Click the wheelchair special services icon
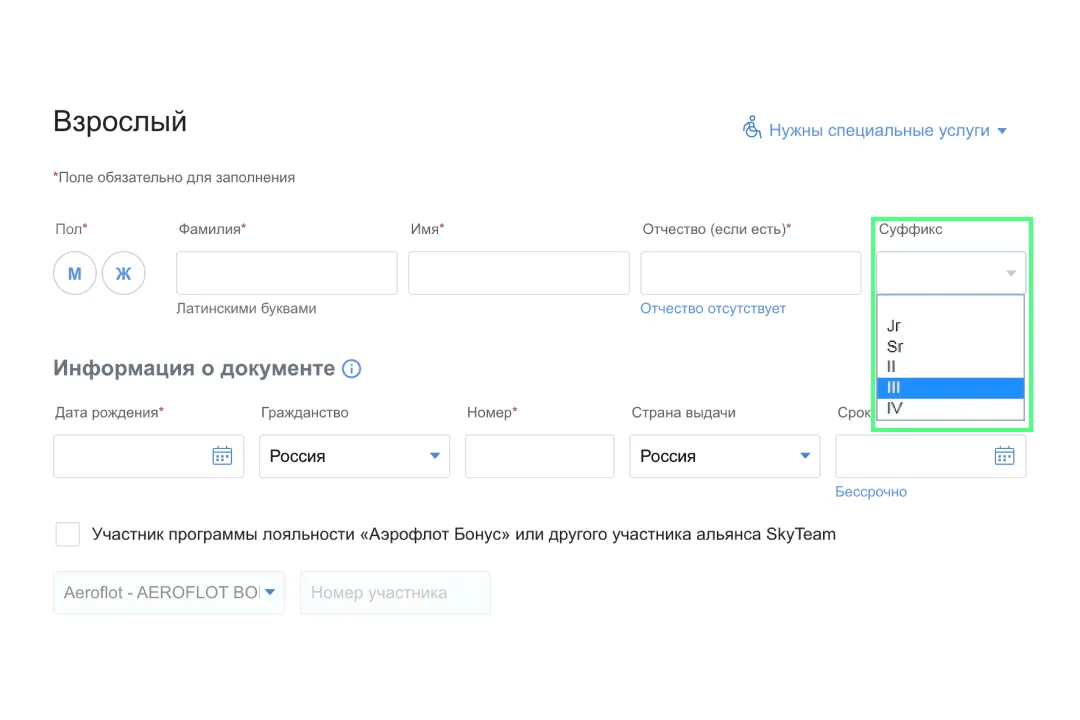Image resolution: width=1080 pixels, height=720 pixels. 752,128
